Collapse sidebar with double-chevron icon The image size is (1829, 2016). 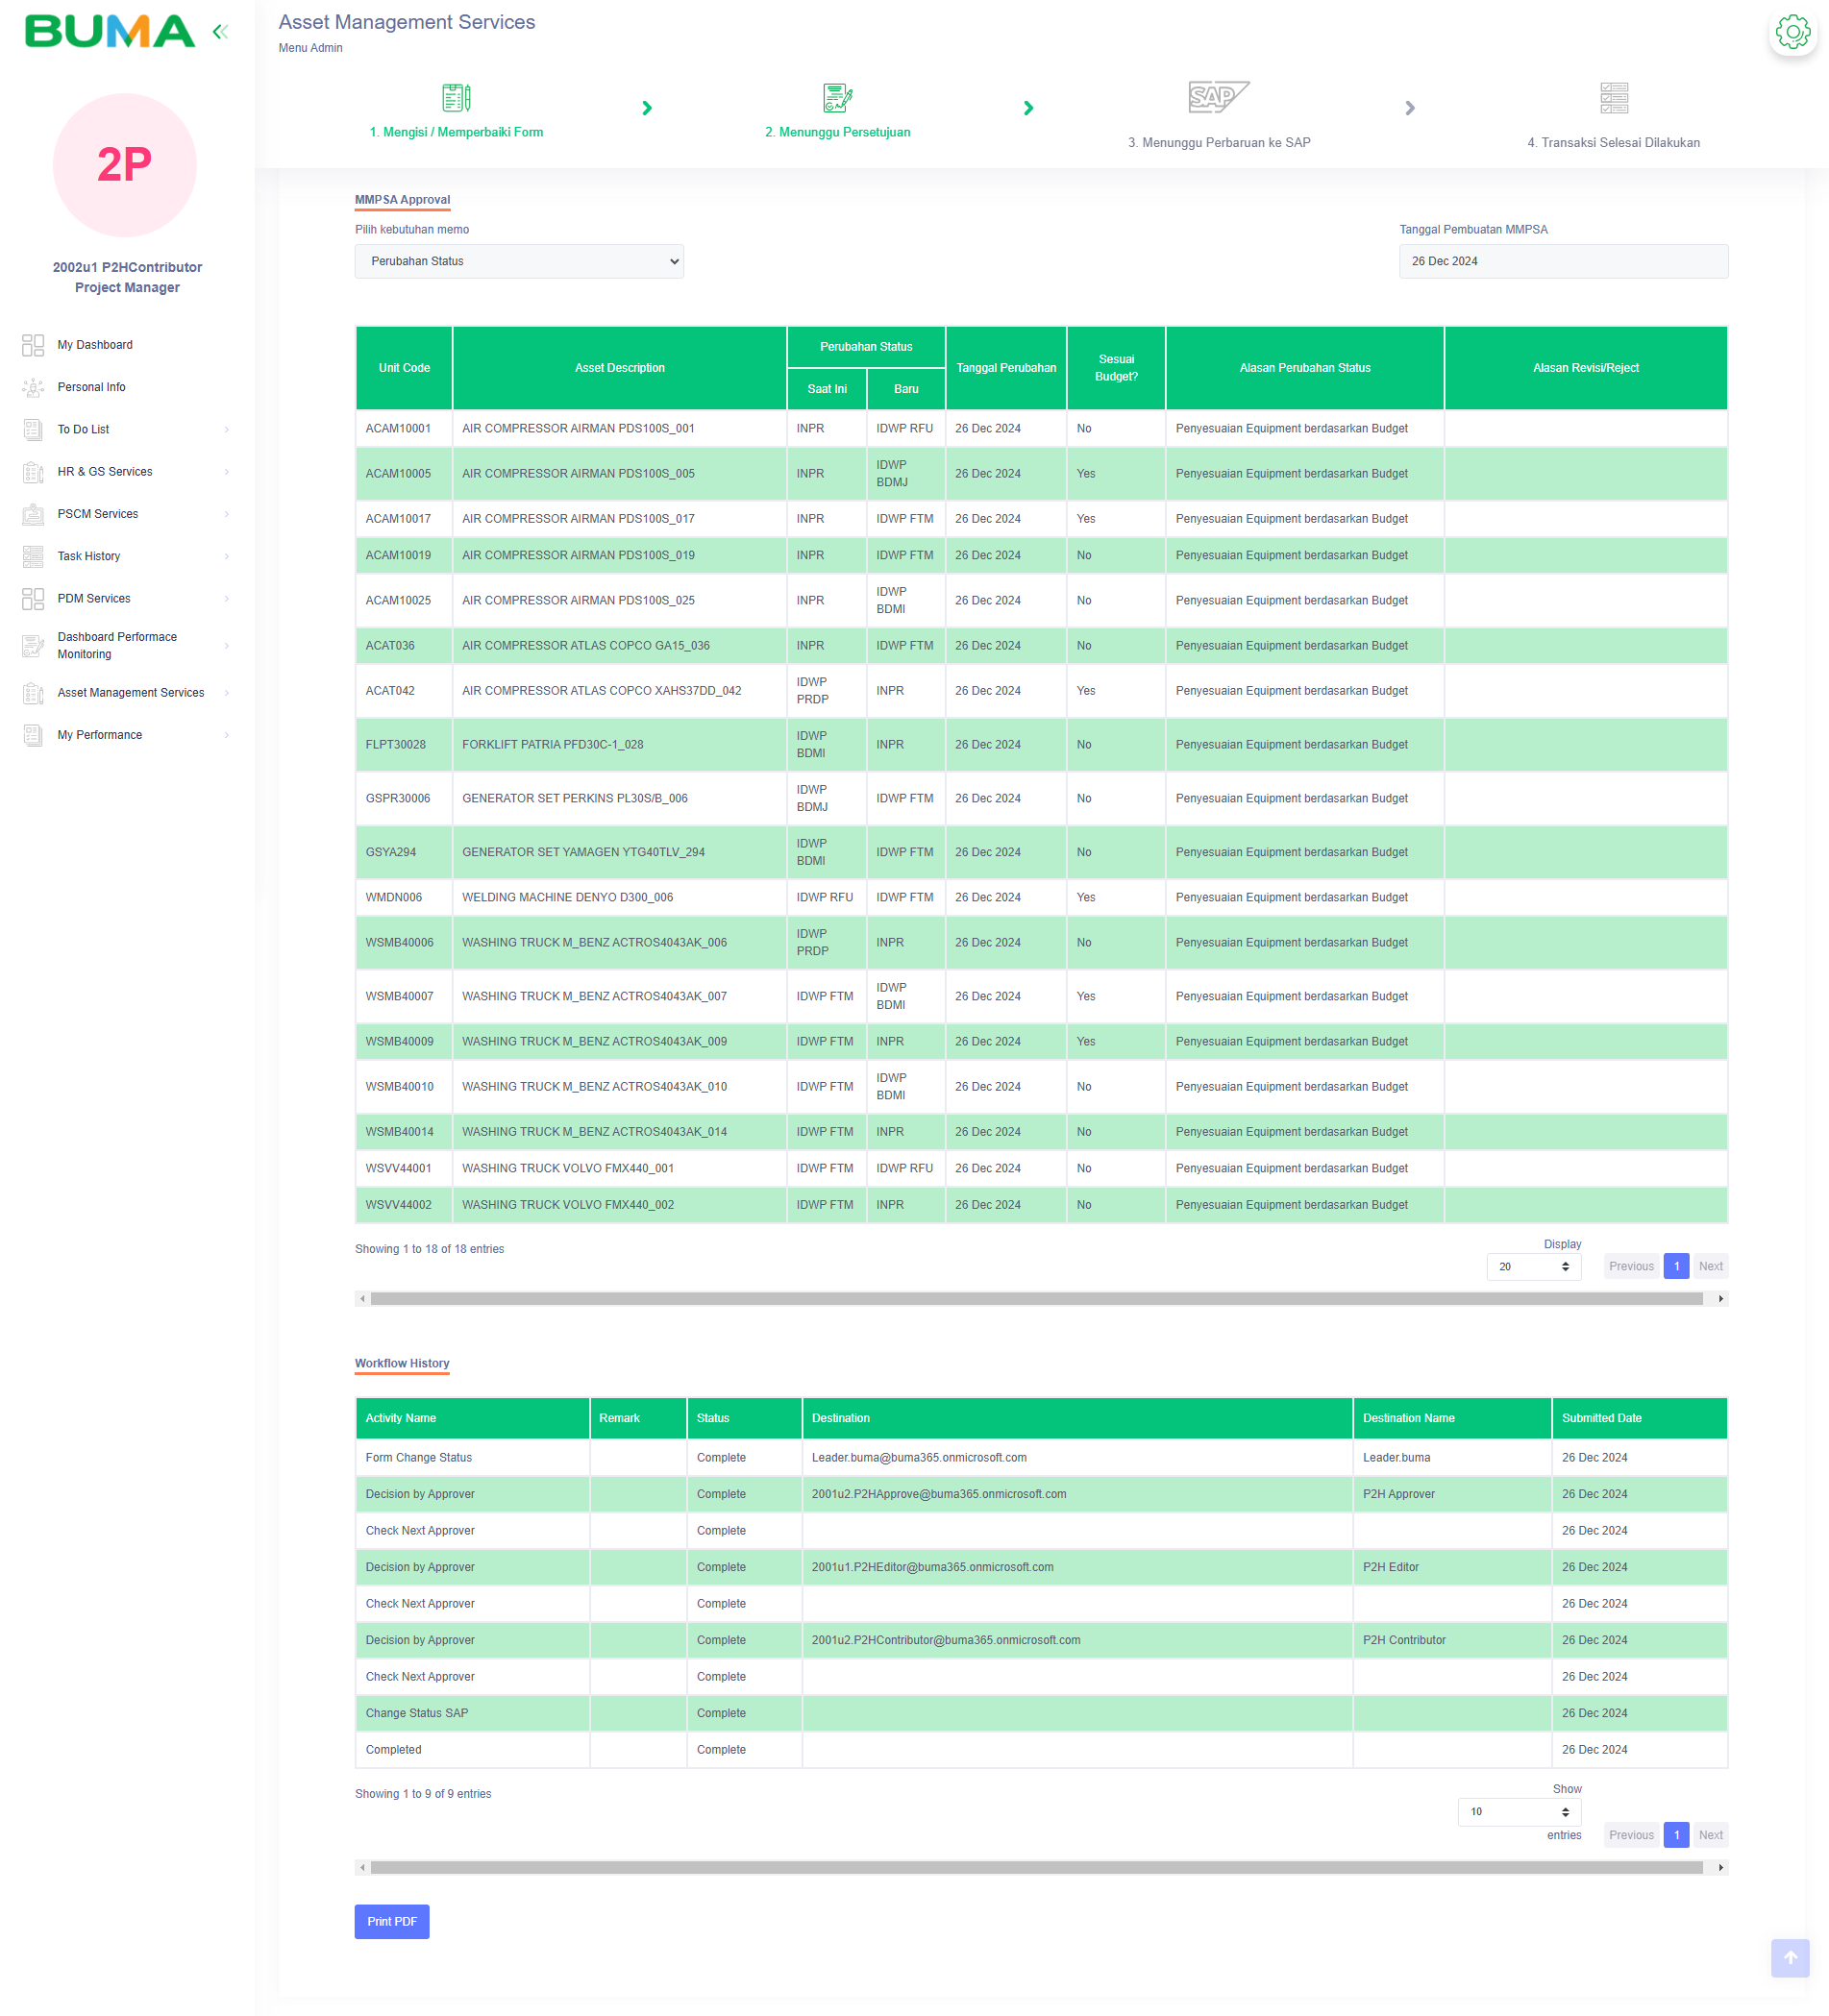point(220,32)
